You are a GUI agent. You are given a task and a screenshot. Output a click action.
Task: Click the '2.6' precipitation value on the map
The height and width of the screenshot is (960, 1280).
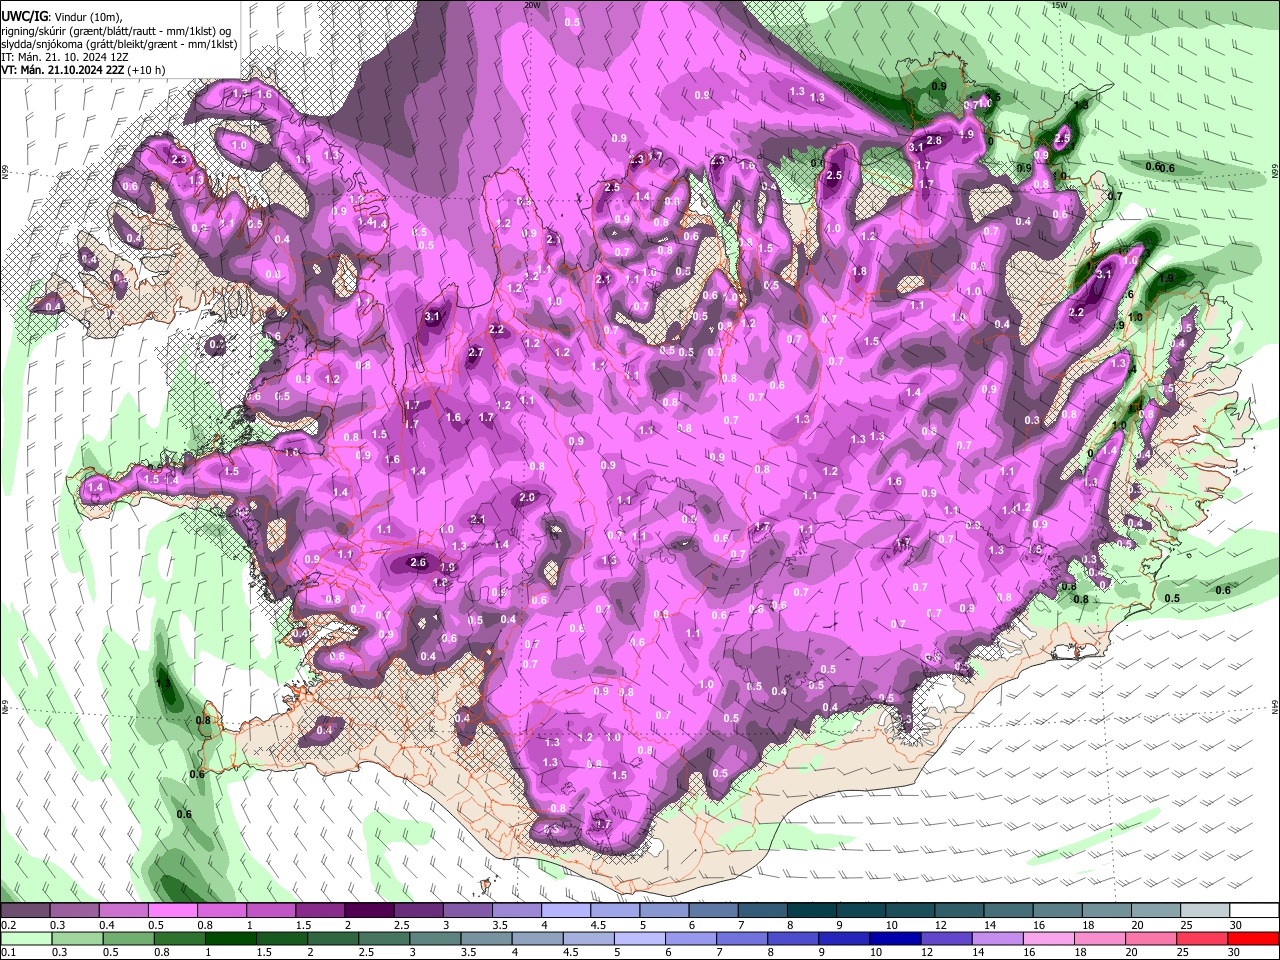[x=419, y=563]
